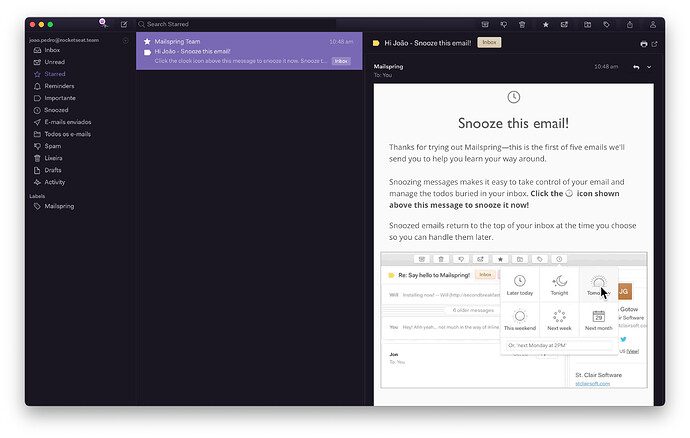
Task: Compose a new message
Action: tap(124, 25)
